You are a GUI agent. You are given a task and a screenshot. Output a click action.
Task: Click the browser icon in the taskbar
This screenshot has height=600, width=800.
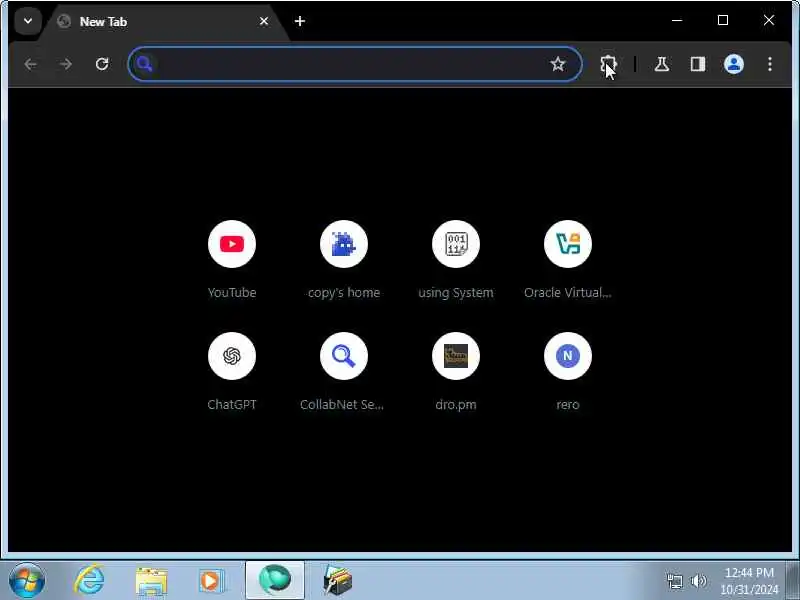pyautogui.click(x=275, y=581)
